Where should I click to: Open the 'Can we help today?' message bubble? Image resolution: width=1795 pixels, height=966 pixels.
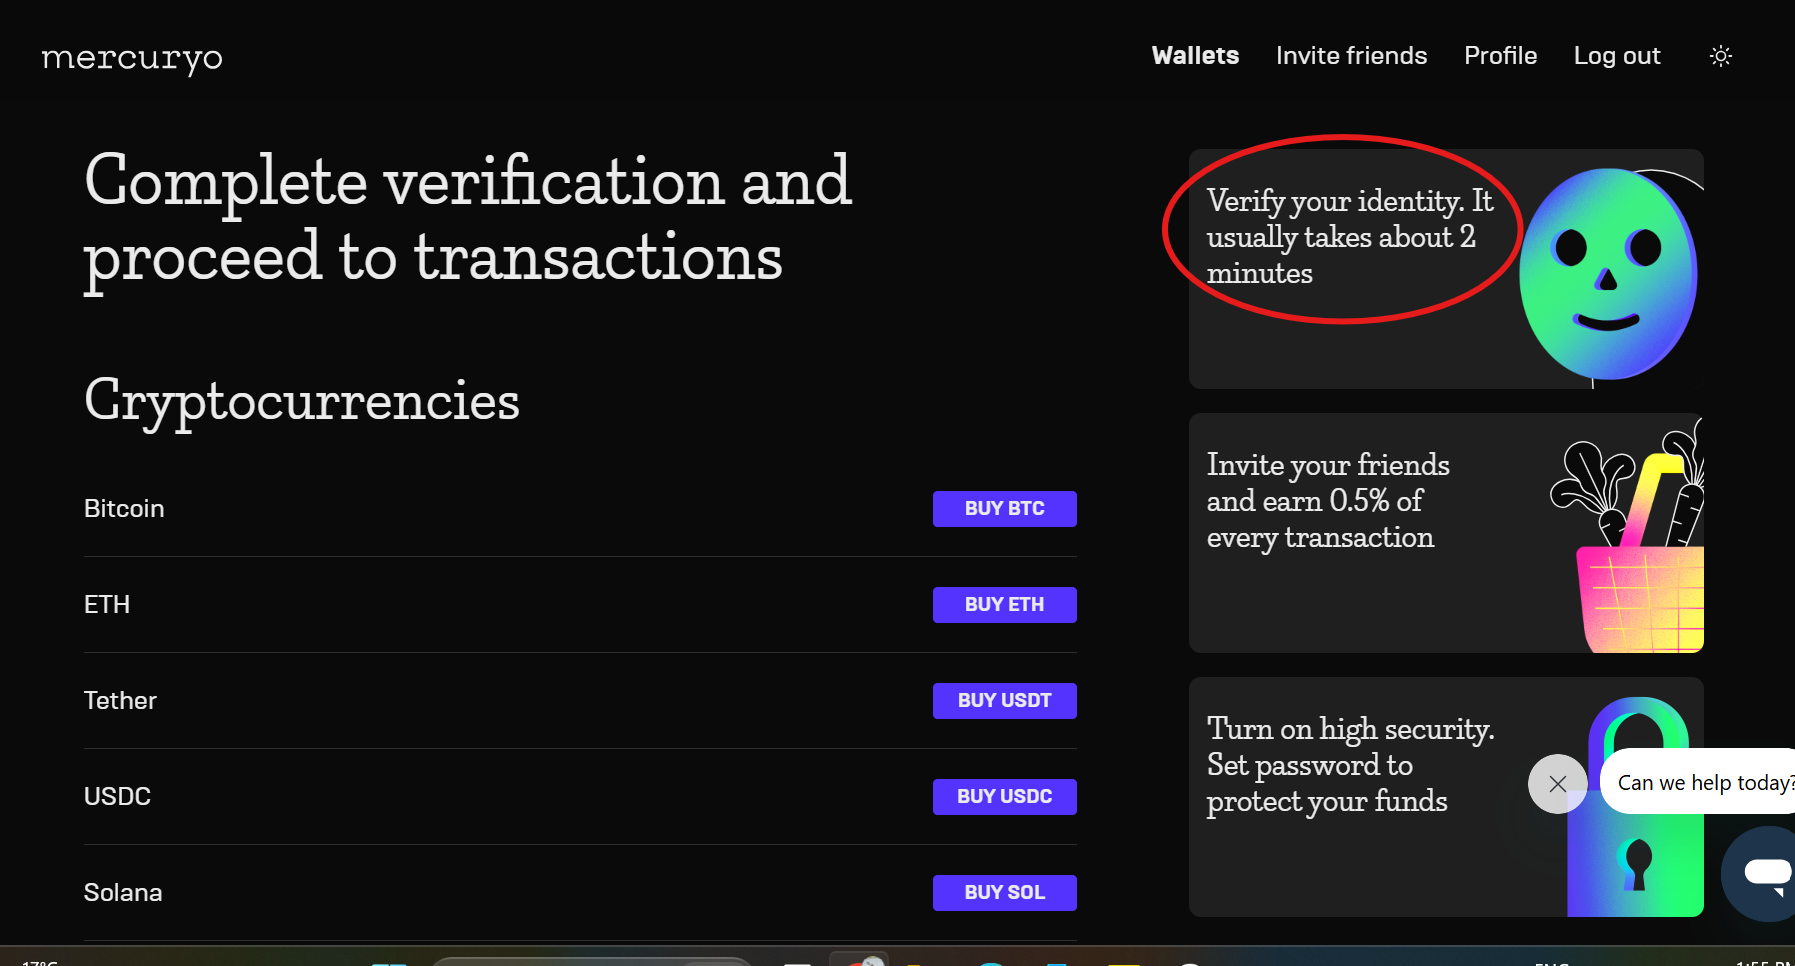[x=1700, y=783]
